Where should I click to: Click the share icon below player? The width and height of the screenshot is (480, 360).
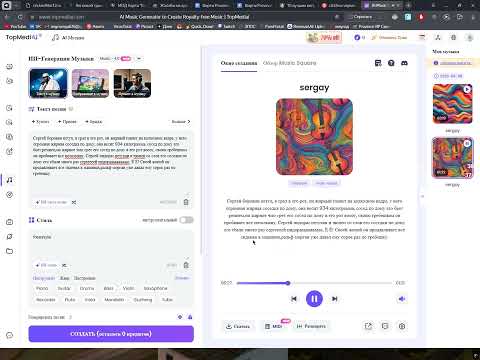(368, 326)
